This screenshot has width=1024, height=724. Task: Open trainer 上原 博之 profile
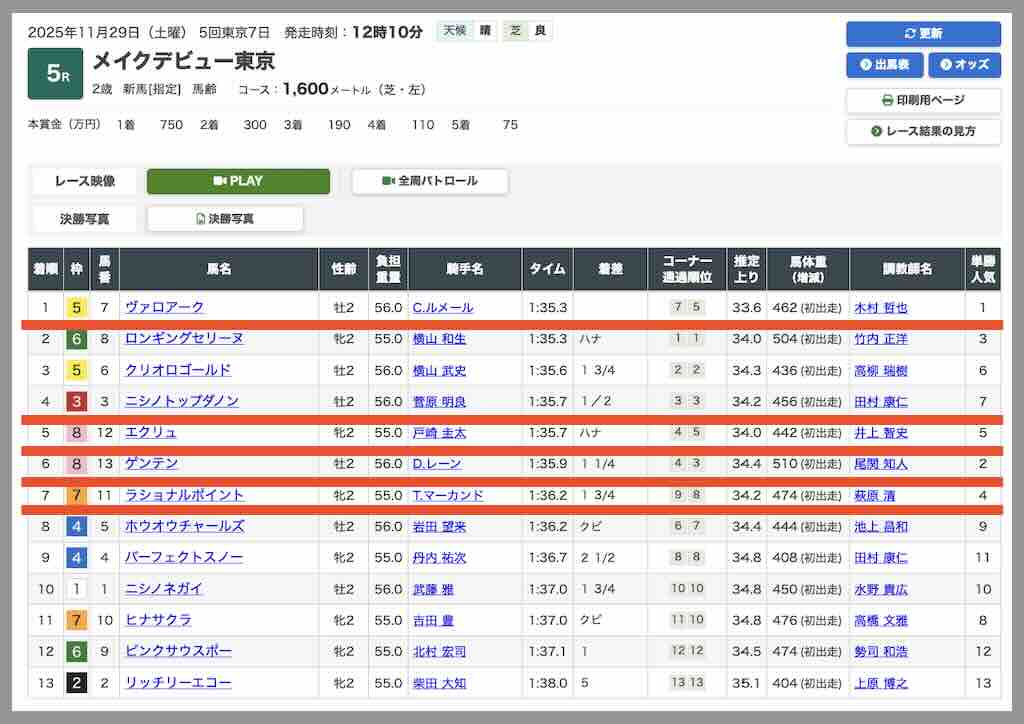pyautogui.click(x=880, y=683)
